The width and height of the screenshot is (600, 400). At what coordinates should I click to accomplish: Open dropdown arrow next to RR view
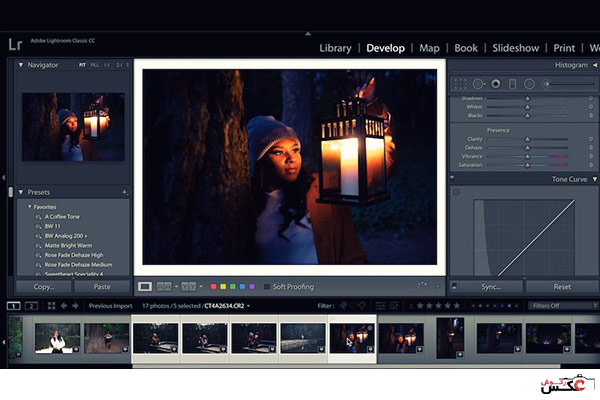176,286
